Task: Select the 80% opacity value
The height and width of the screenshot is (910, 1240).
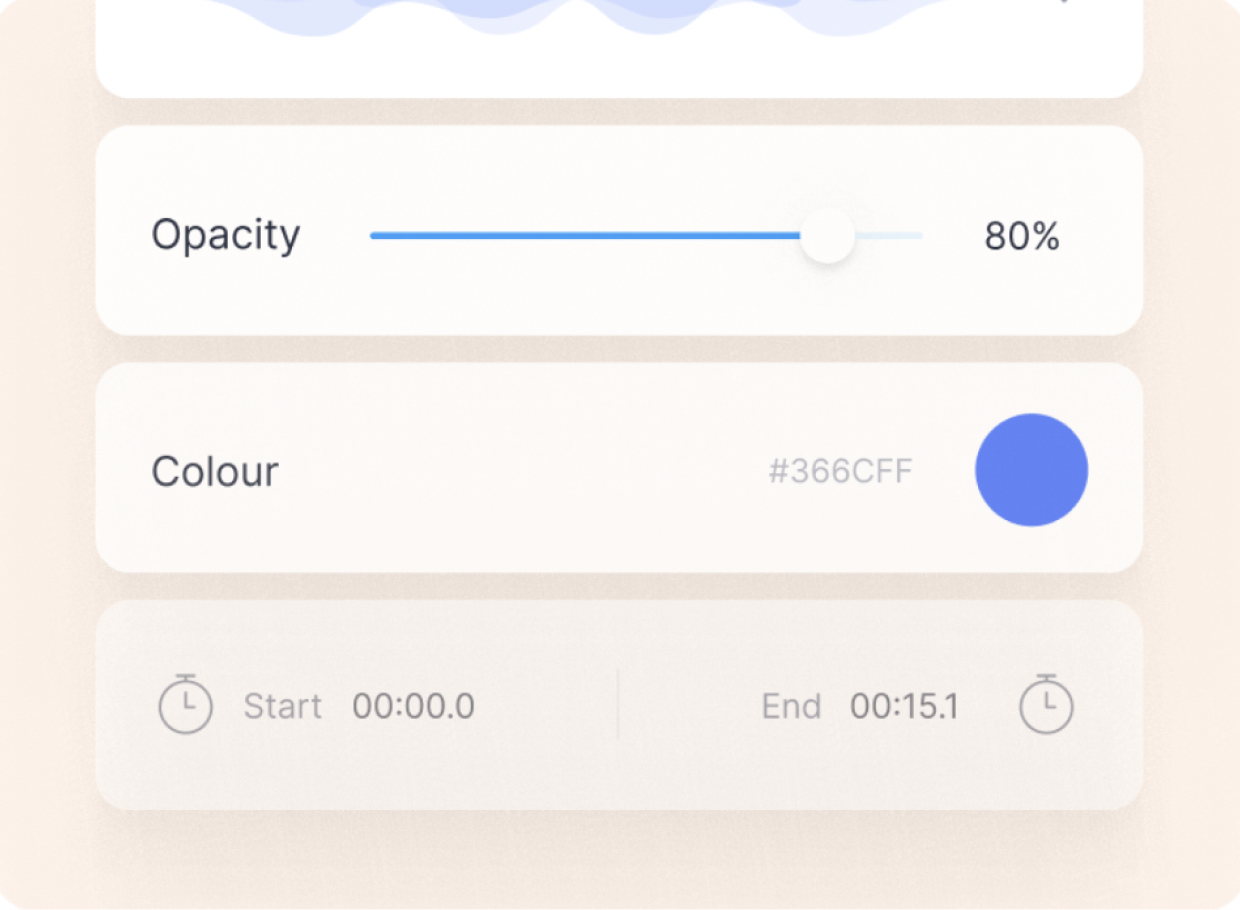Action: 1021,237
